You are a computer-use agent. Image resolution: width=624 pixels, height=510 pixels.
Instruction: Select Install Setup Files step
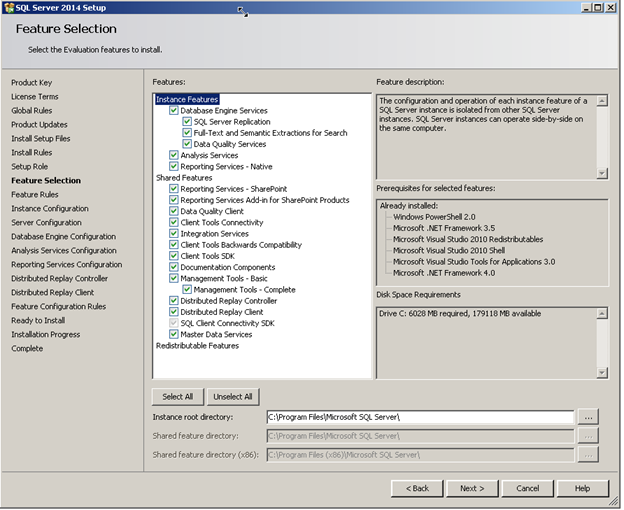tap(41, 138)
